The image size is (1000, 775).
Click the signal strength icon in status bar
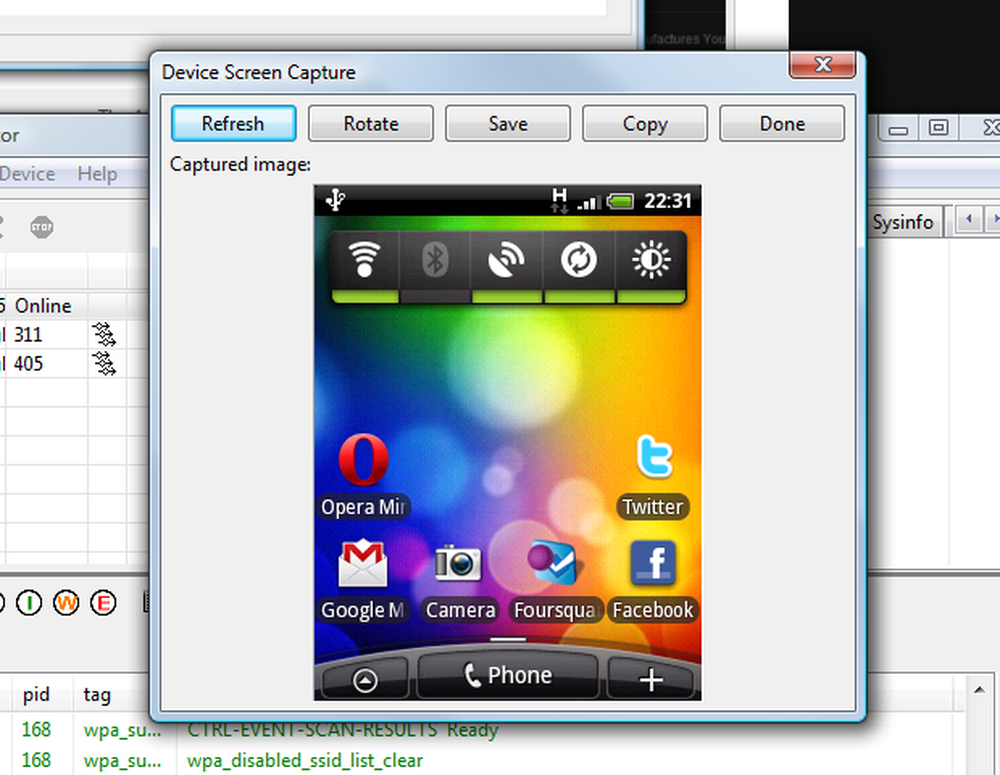pos(589,203)
